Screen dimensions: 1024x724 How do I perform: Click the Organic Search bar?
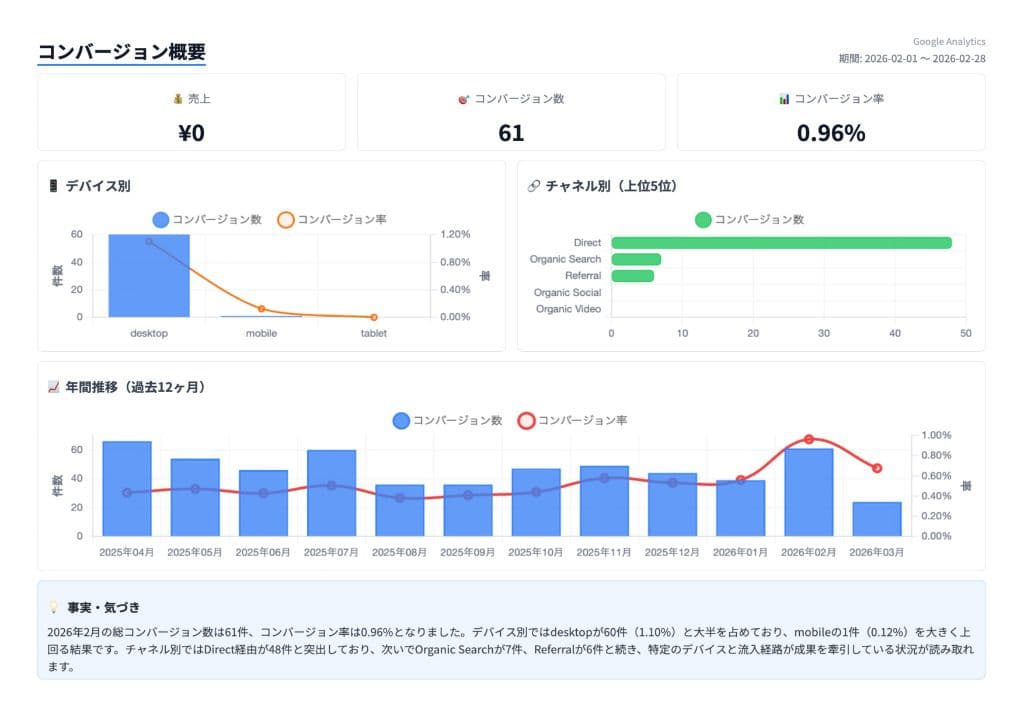pos(636,259)
